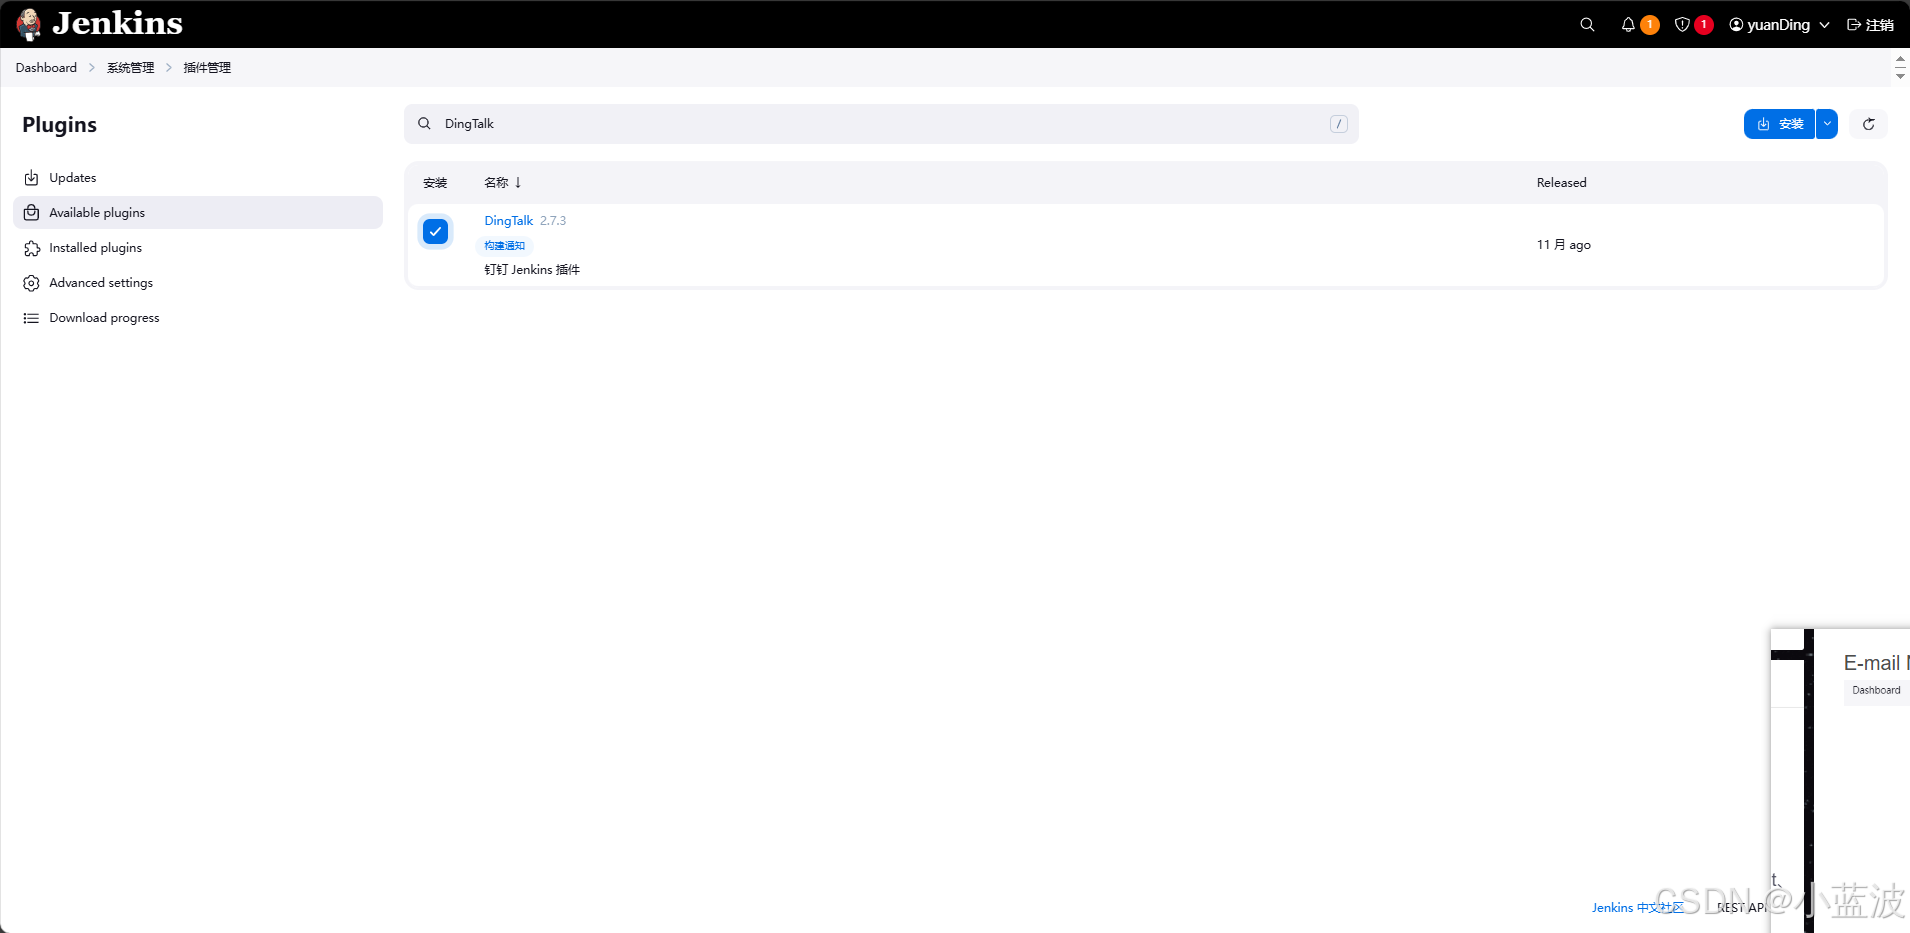The image size is (1910, 933).
Task: Click the '钉钉 Jenkins 插件' description
Action: (532, 270)
